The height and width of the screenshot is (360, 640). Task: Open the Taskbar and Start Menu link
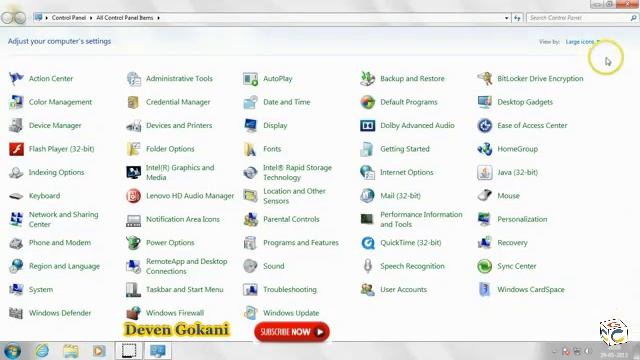click(x=184, y=289)
